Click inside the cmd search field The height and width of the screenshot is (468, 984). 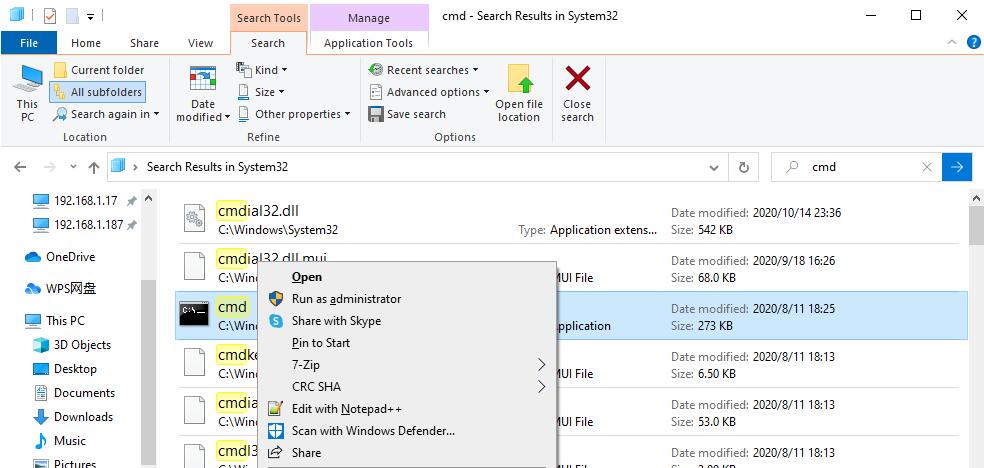click(x=860, y=167)
